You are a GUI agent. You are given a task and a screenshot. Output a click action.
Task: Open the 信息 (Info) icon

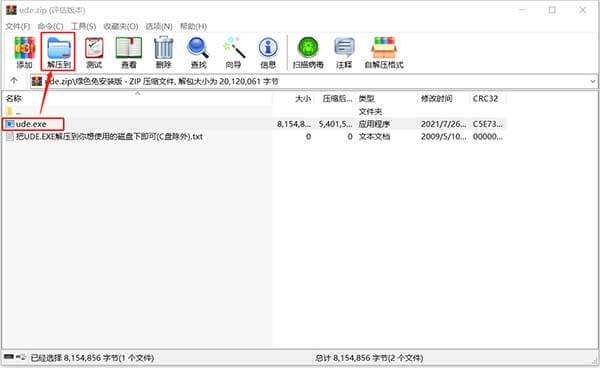click(x=268, y=52)
